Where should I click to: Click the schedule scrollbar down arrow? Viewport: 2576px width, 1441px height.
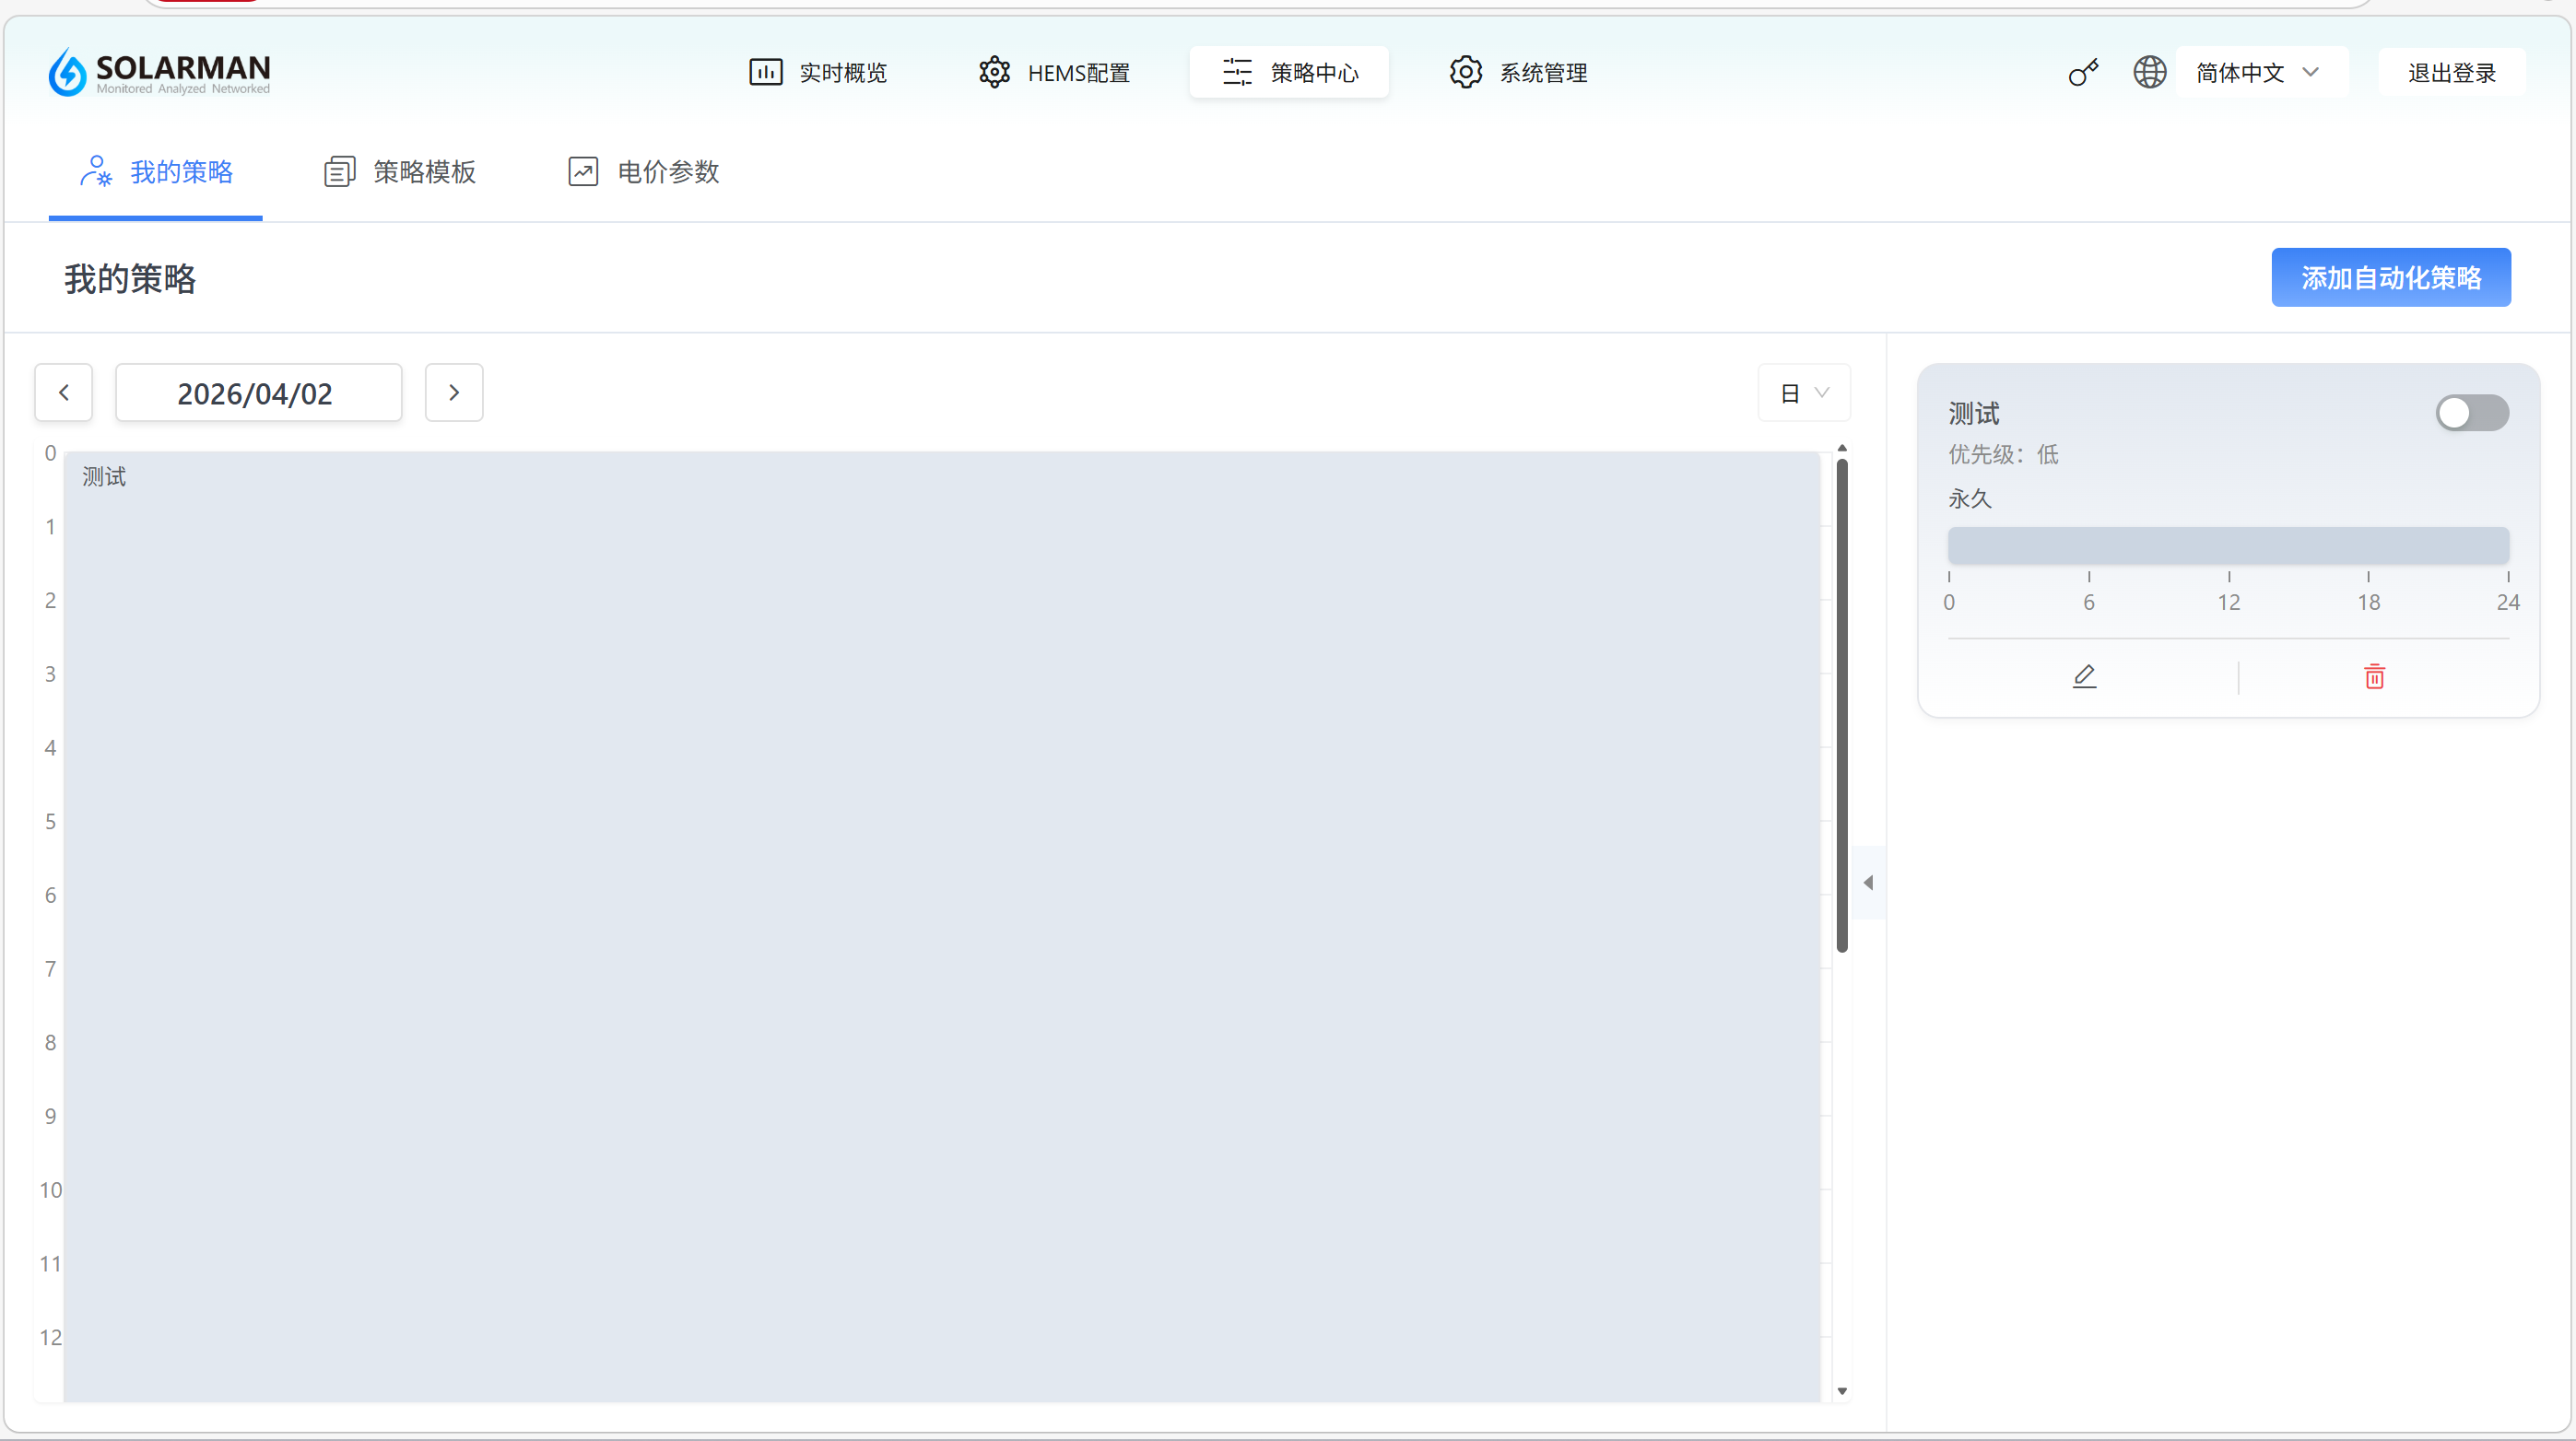click(1841, 1391)
